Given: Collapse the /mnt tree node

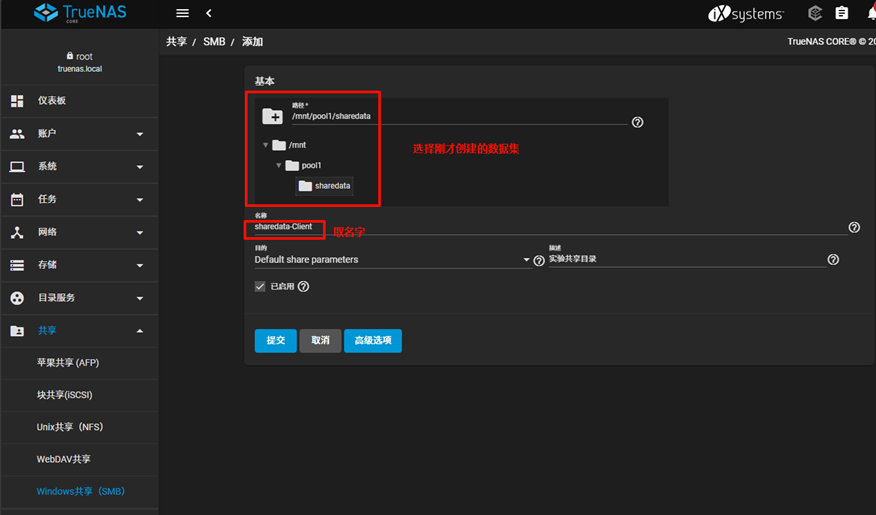Looking at the screenshot, I should [266, 145].
